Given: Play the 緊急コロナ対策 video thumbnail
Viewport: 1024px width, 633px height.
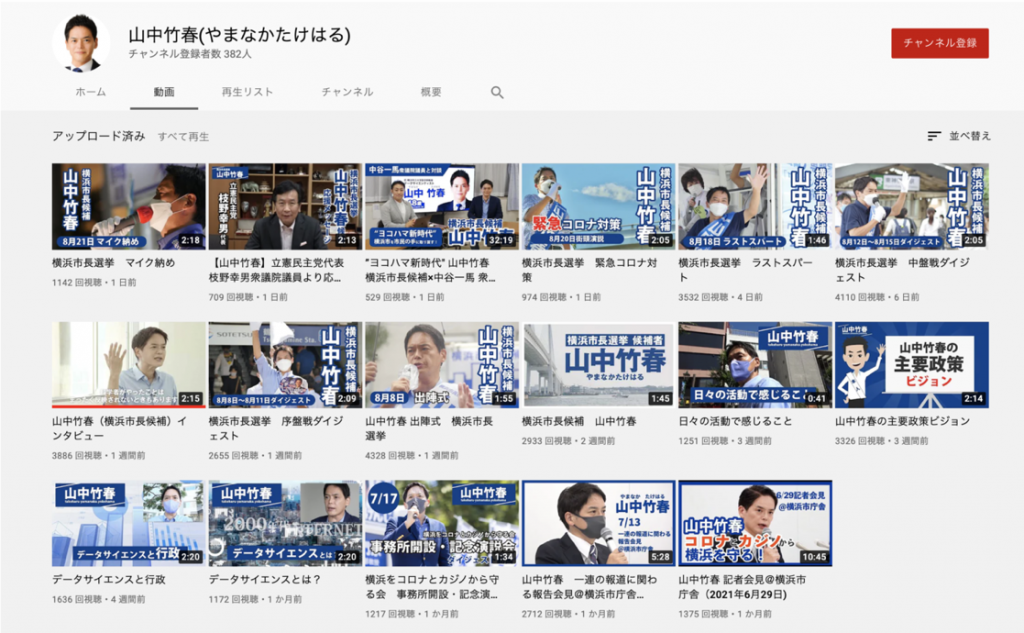Looking at the screenshot, I should 598,206.
